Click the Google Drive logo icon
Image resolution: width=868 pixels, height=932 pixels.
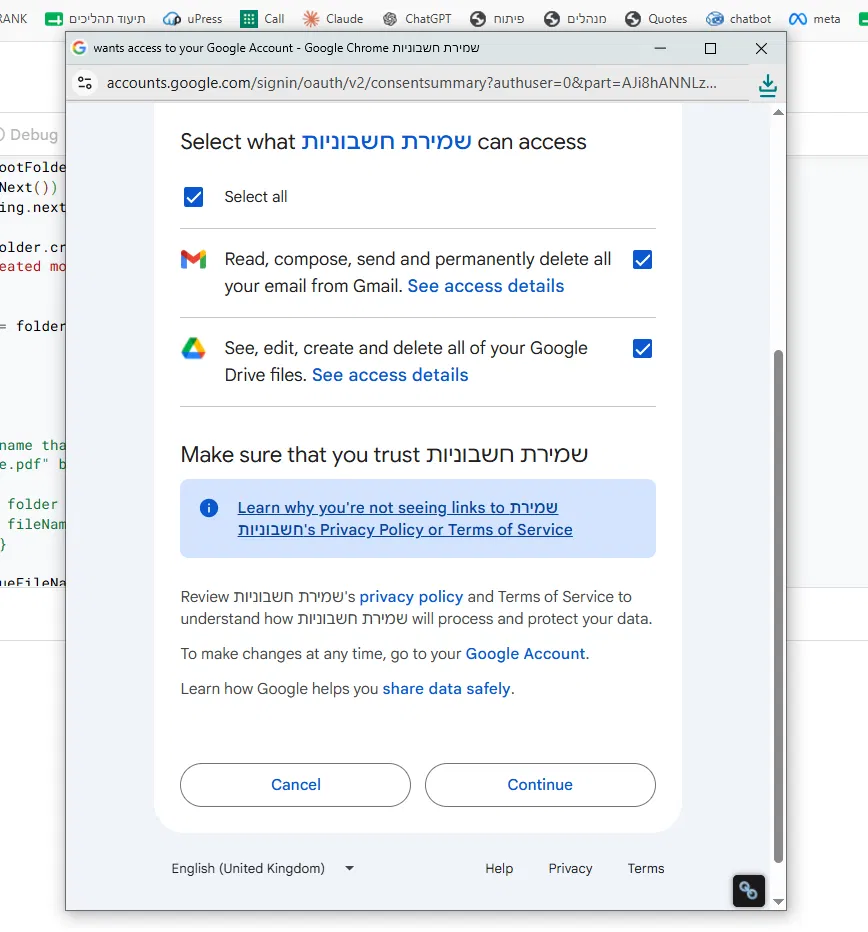pyautogui.click(x=193, y=348)
